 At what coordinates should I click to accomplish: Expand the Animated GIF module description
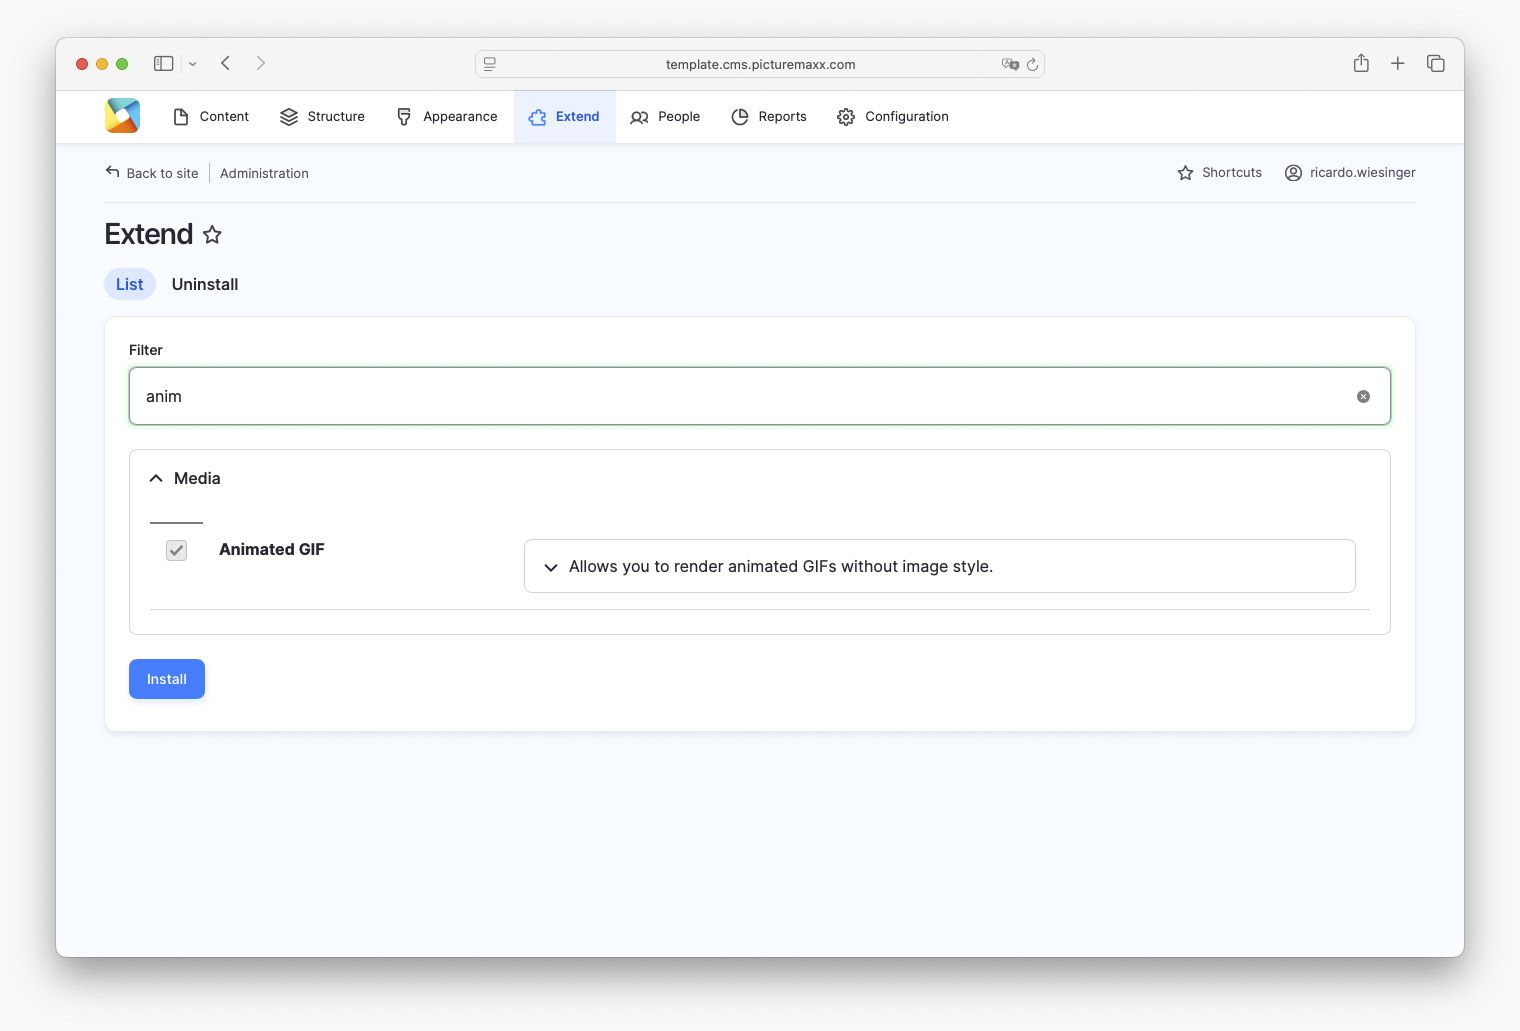(x=551, y=567)
